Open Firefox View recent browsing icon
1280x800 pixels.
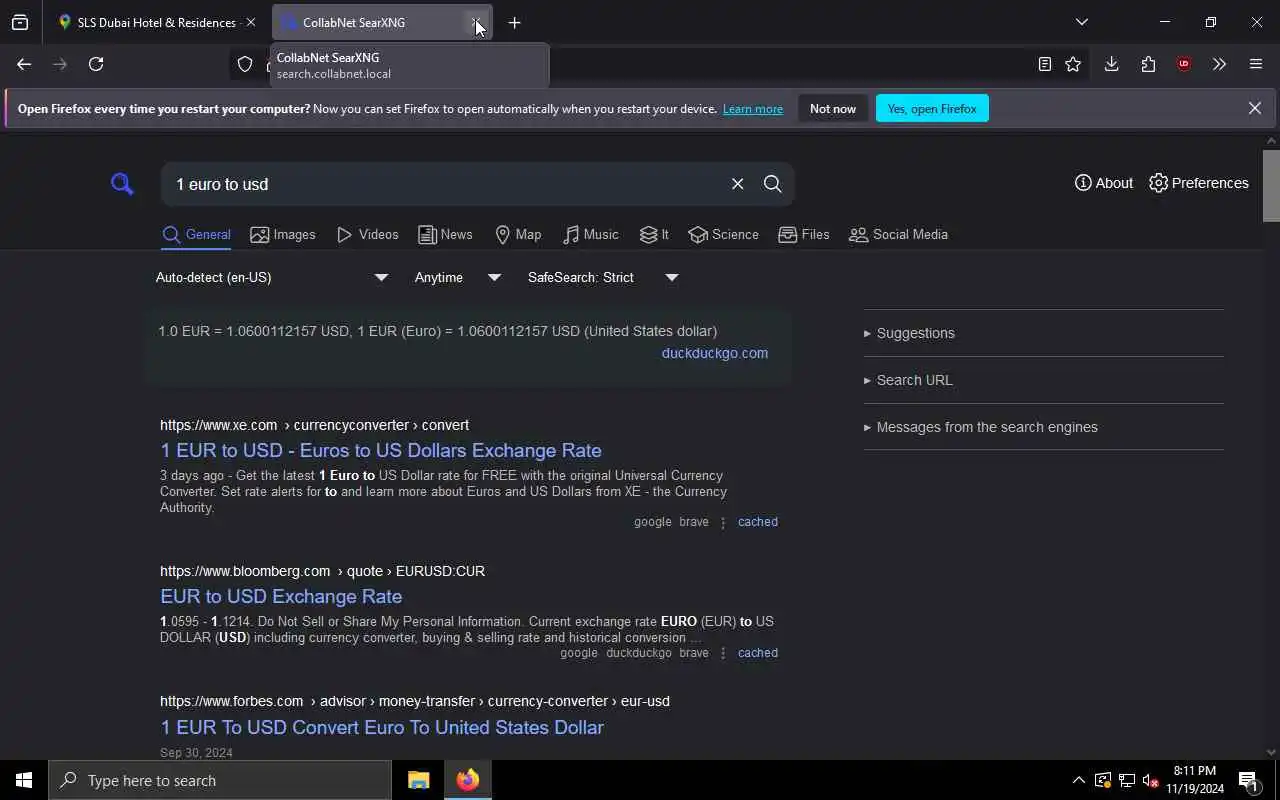point(20,22)
